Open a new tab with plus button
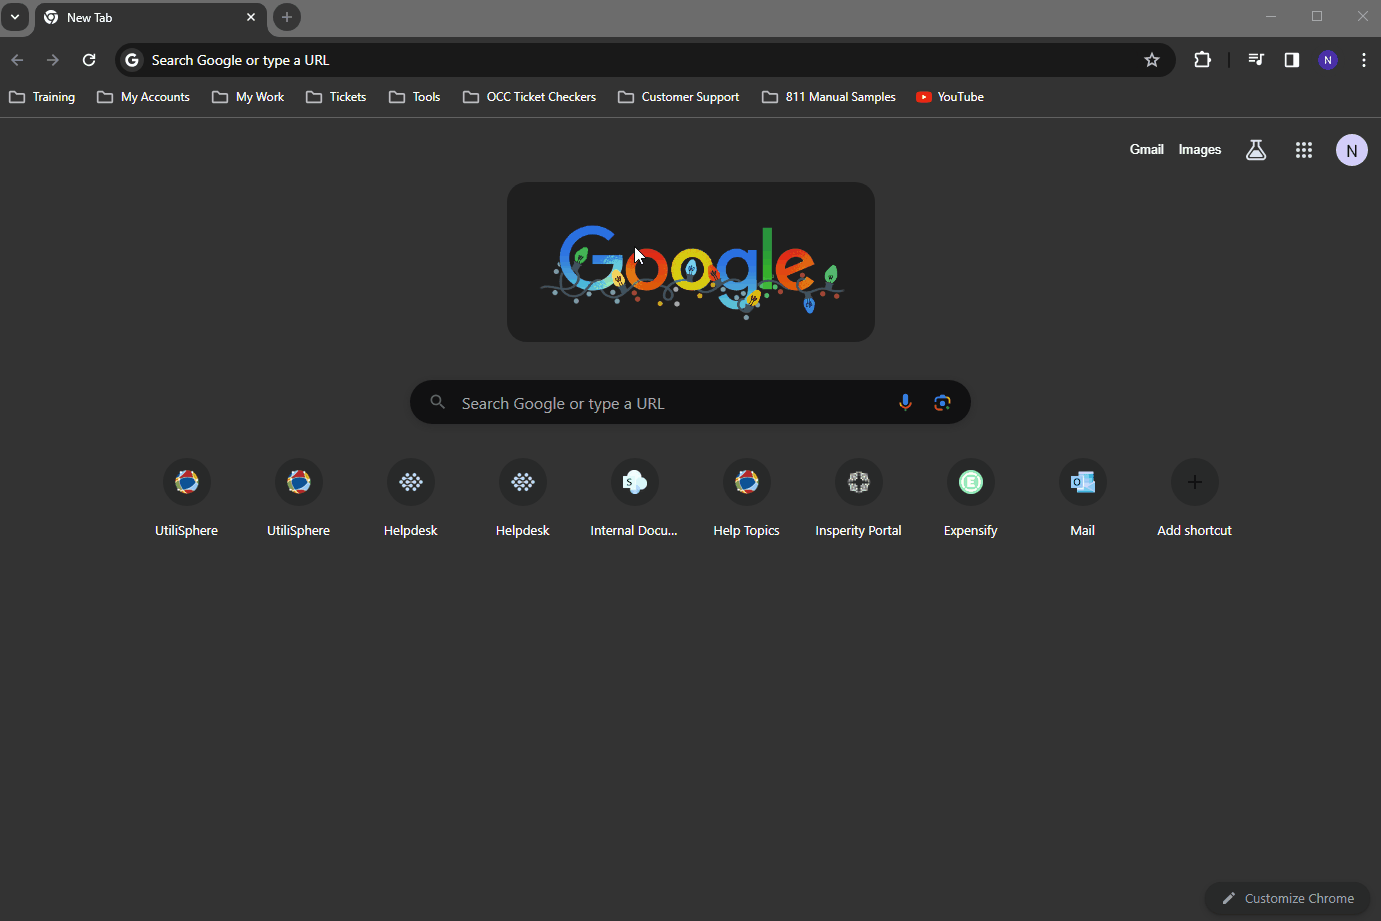The image size is (1381, 921). (x=287, y=17)
